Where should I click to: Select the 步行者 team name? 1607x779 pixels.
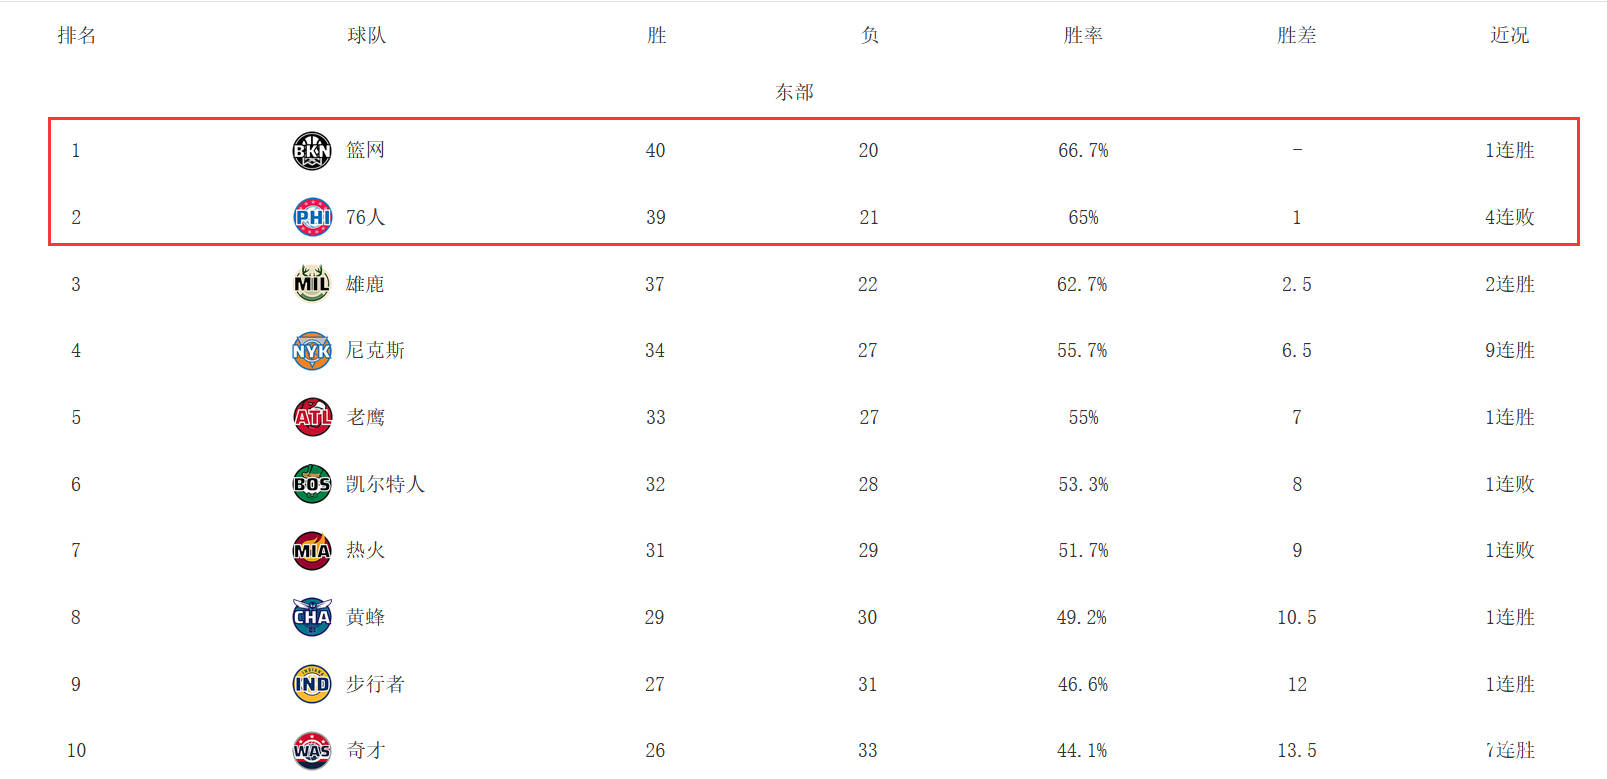376,684
